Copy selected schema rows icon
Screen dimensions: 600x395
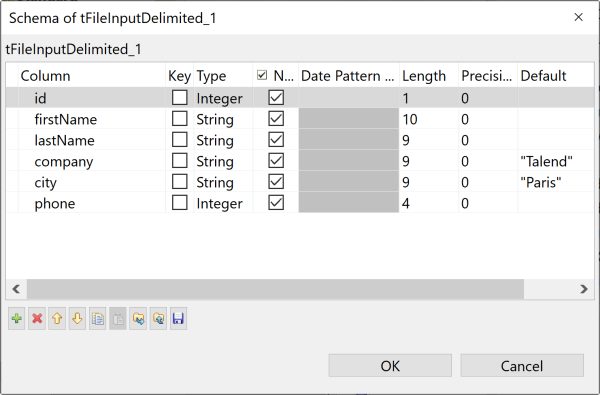coord(98,318)
